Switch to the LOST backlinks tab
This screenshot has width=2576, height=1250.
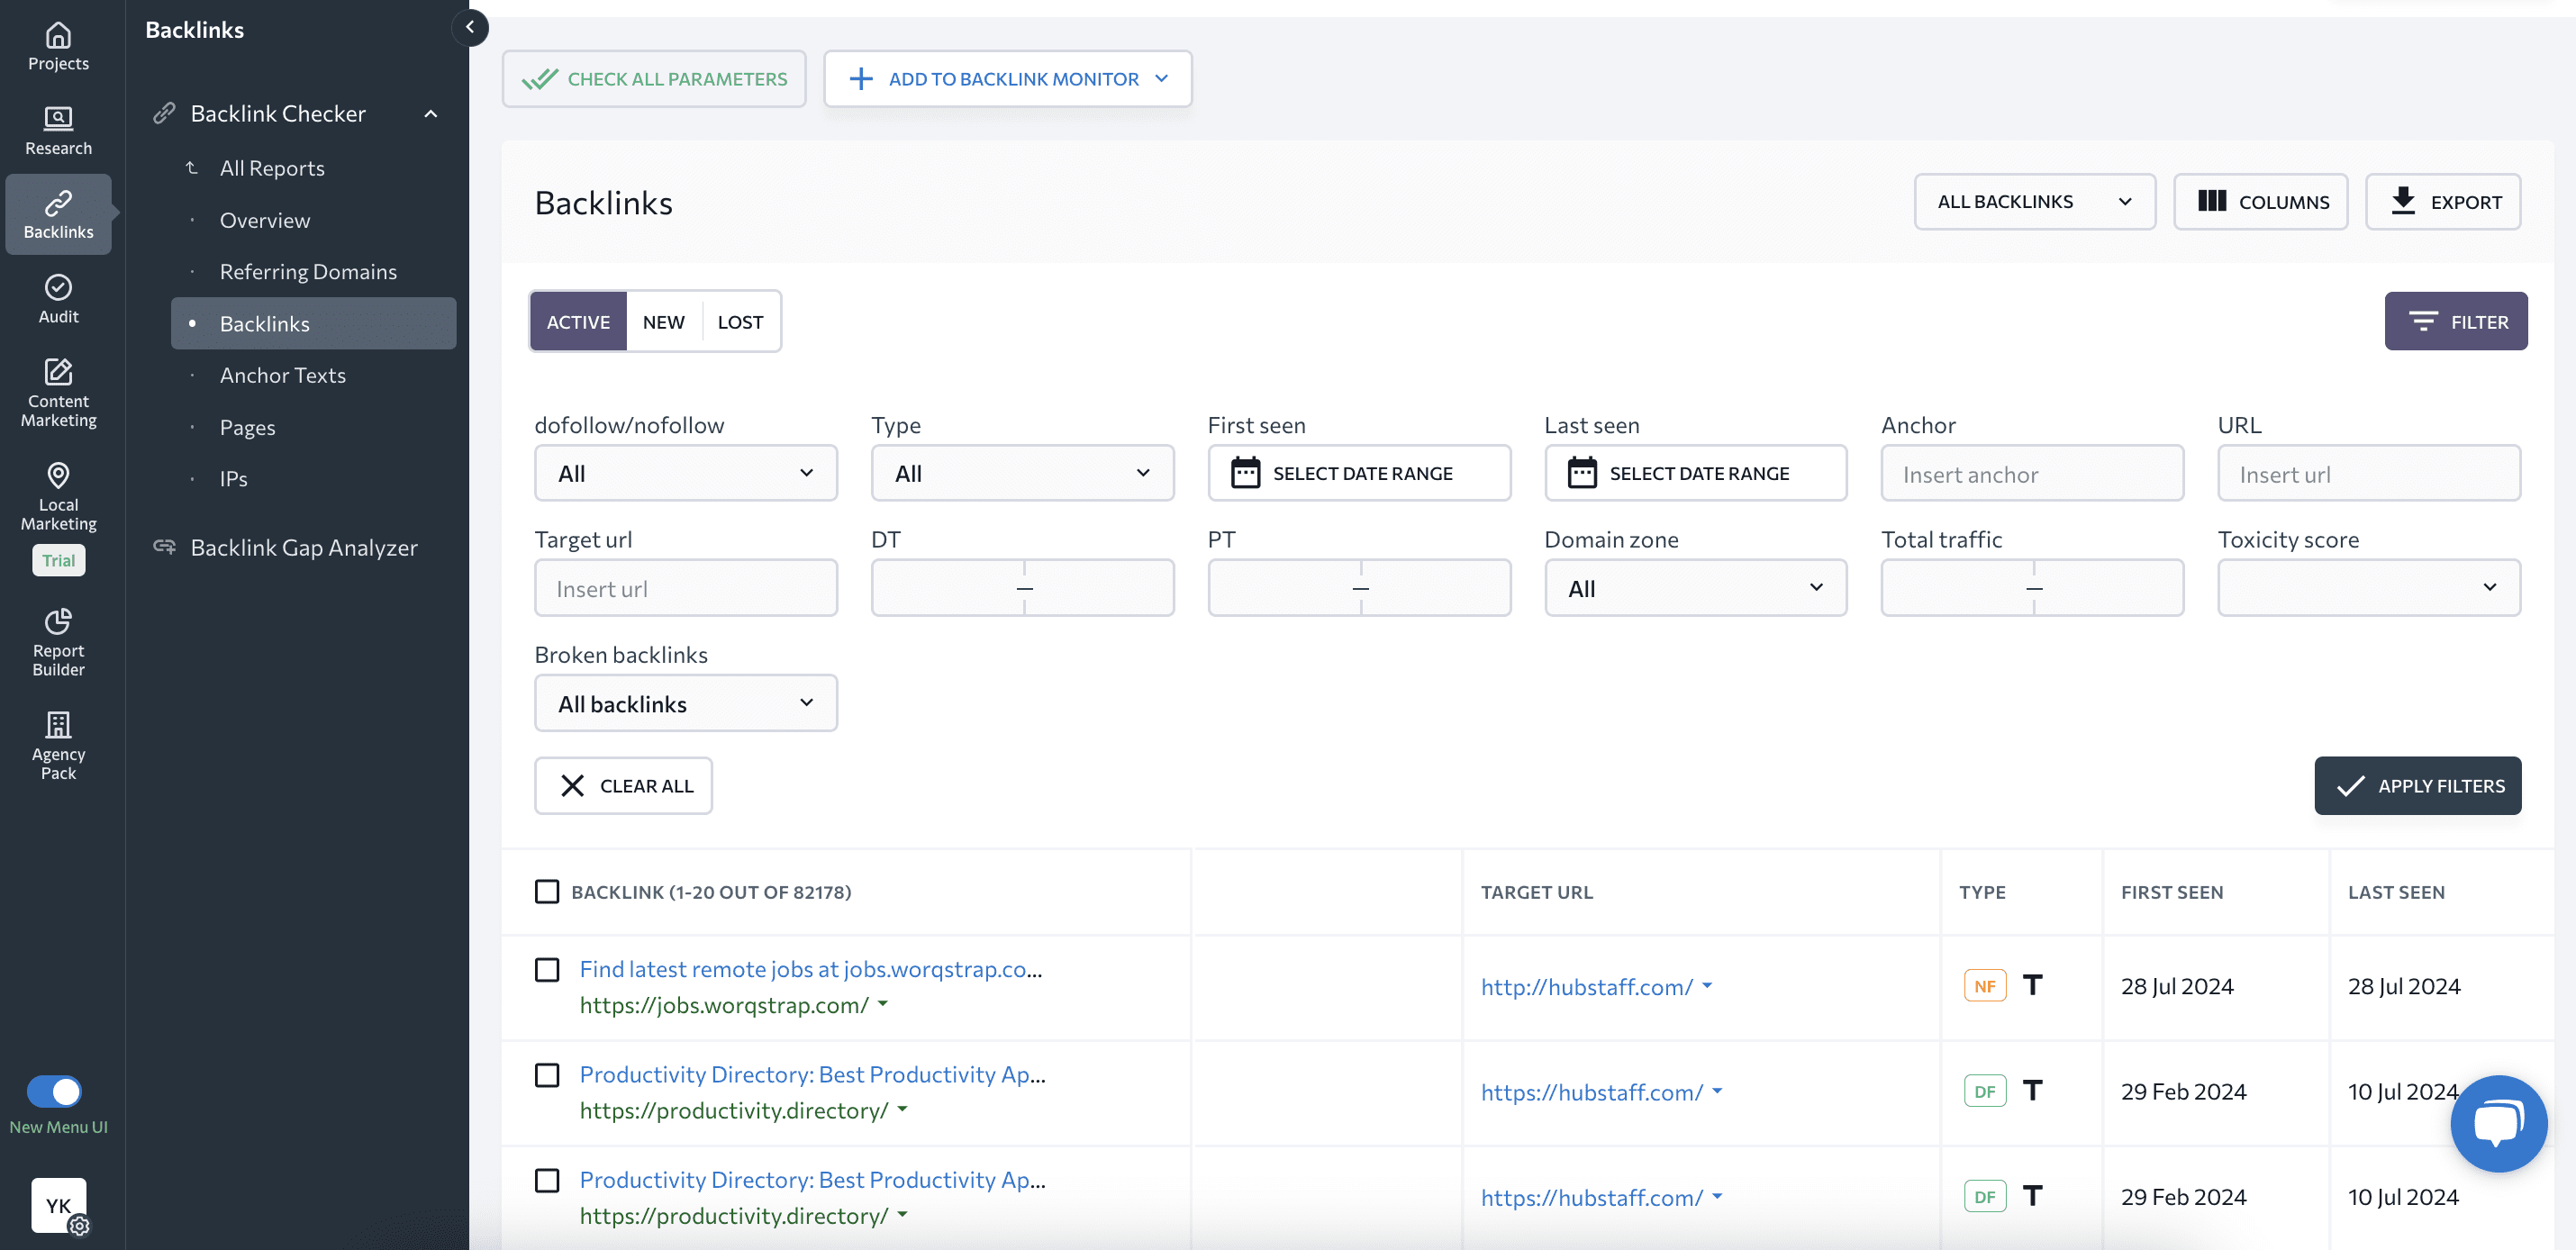(739, 322)
